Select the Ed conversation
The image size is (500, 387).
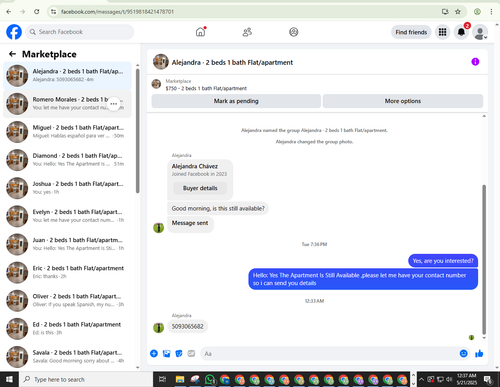[x=67, y=328]
